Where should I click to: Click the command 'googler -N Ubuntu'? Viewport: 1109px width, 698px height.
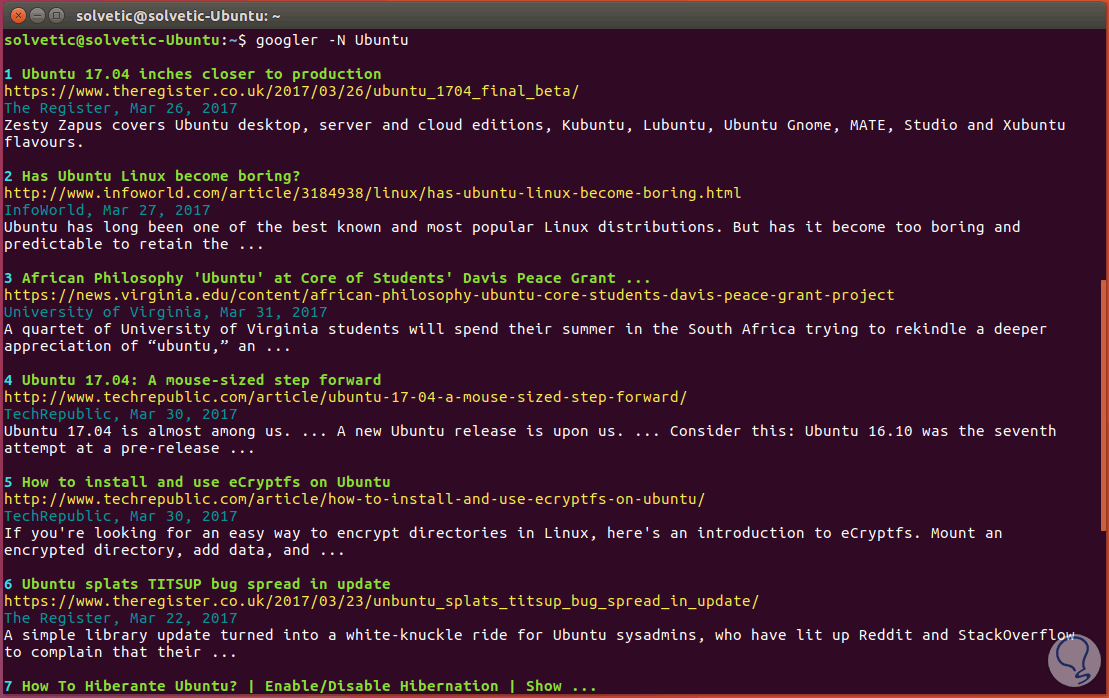[x=332, y=40]
